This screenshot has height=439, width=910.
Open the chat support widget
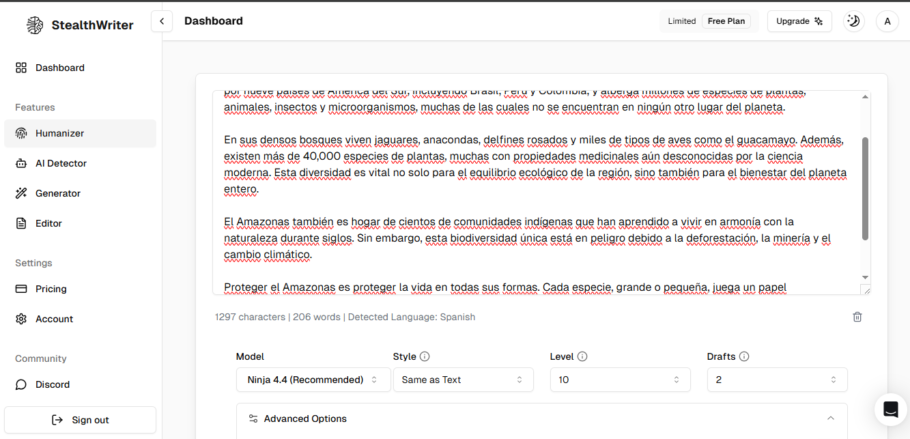[x=890, y=410]
